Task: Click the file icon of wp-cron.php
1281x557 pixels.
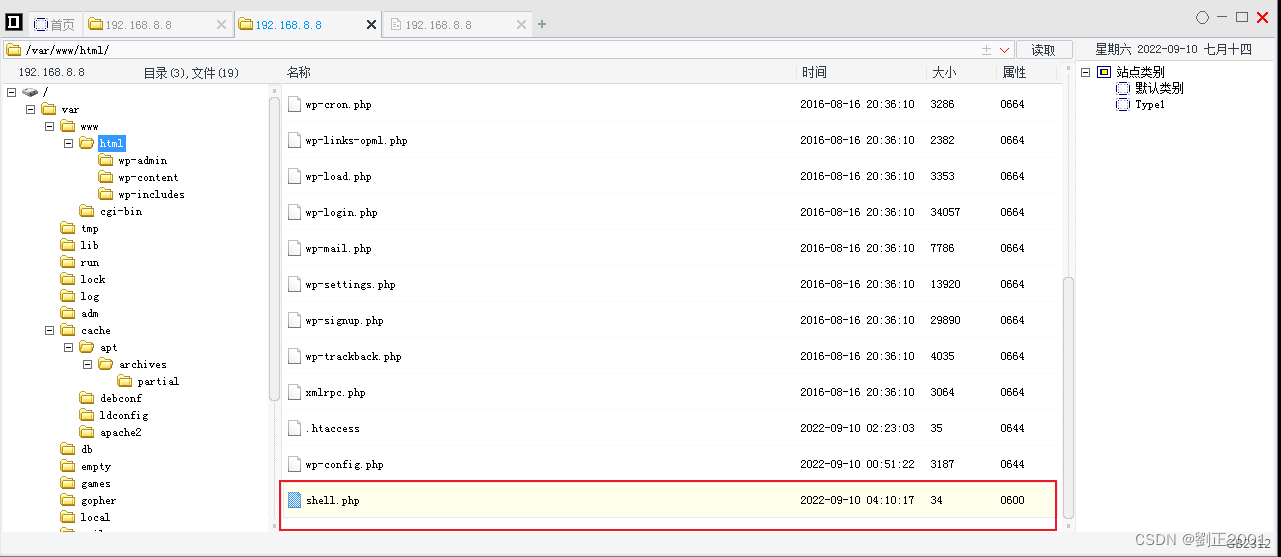Action: tap(294, 104)
